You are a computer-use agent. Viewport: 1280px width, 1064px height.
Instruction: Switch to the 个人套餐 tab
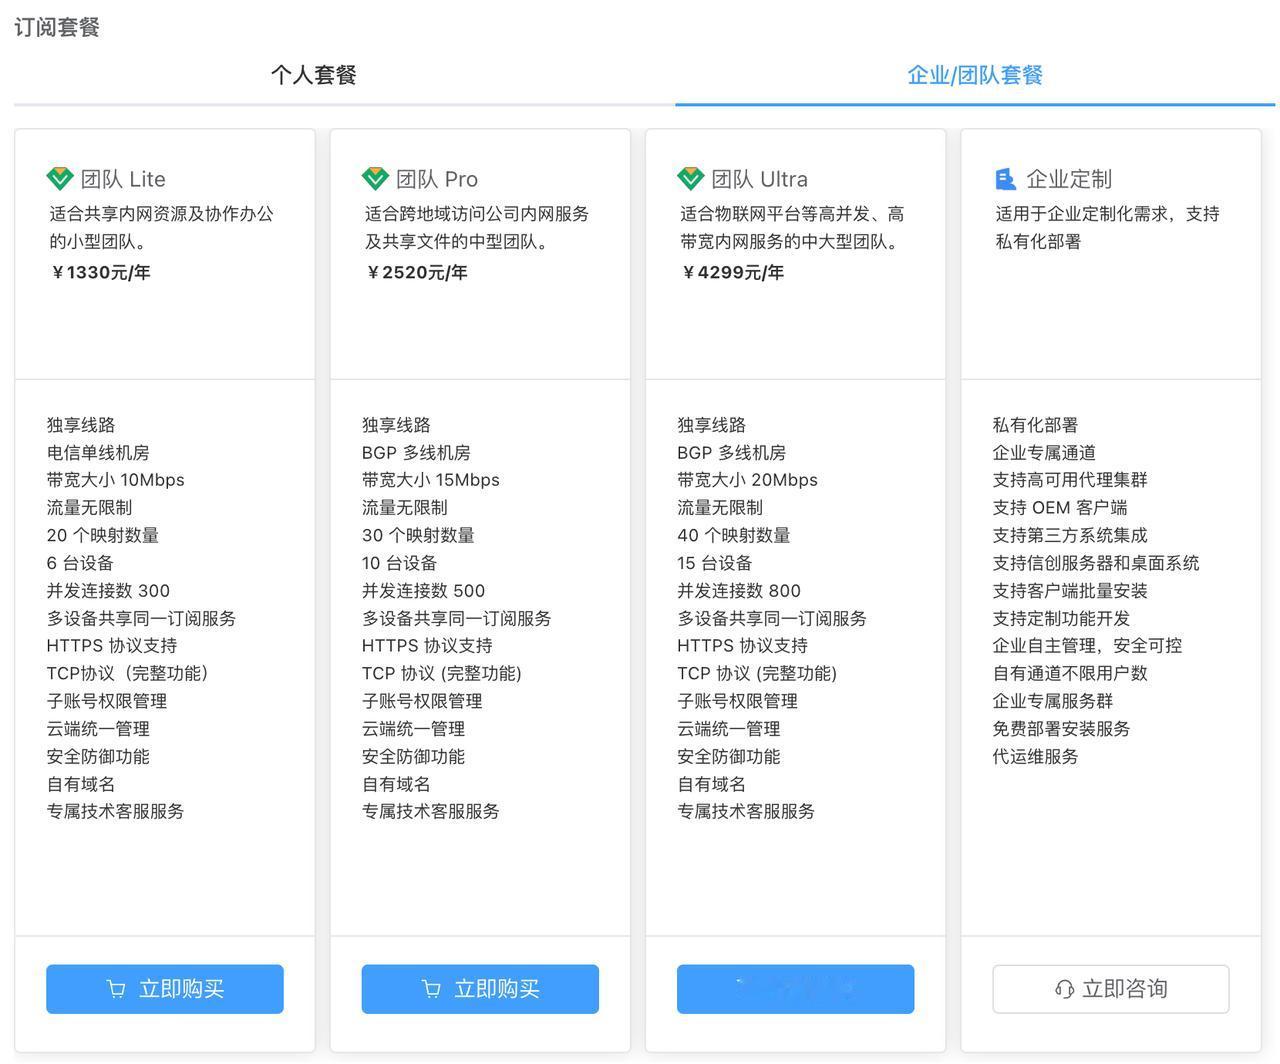pos(315,74)
